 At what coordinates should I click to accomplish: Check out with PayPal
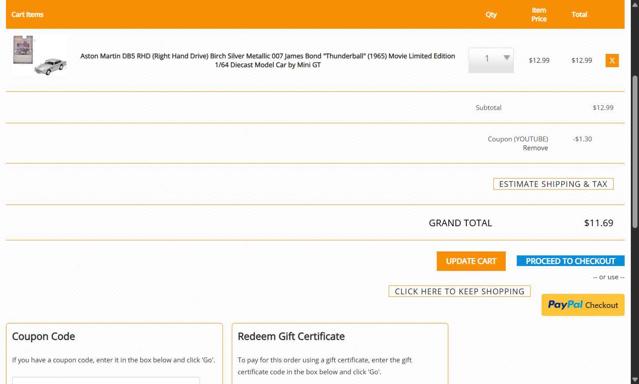pos(582,305)
